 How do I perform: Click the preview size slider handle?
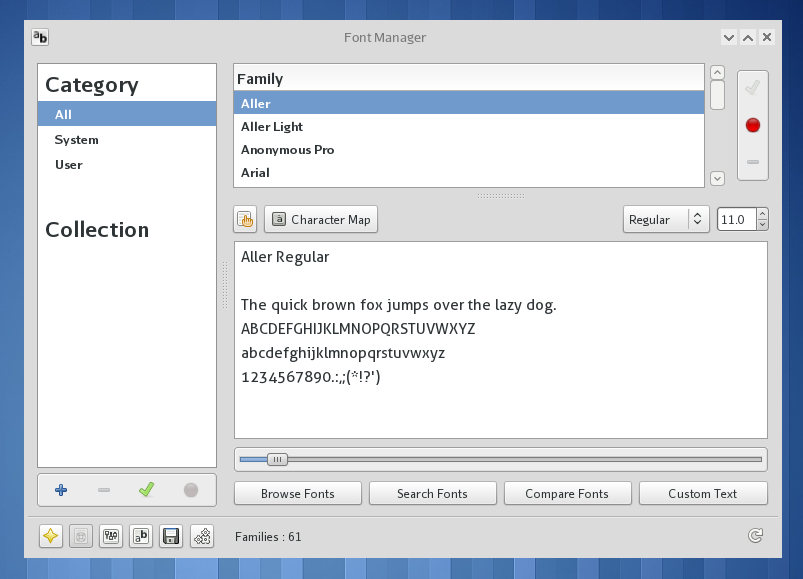coord(277,459)
